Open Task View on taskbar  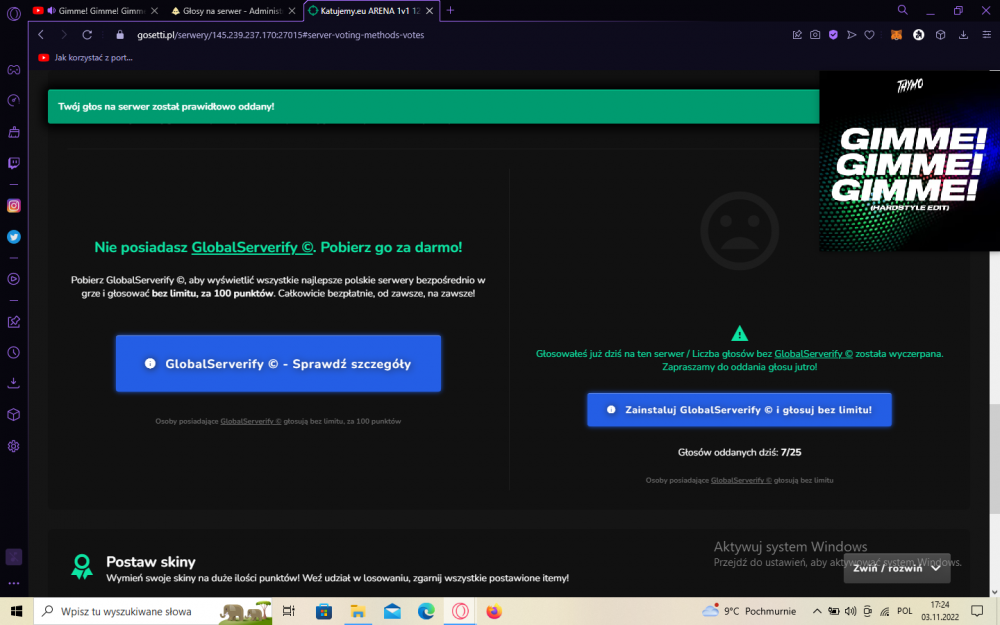point(288,611)
